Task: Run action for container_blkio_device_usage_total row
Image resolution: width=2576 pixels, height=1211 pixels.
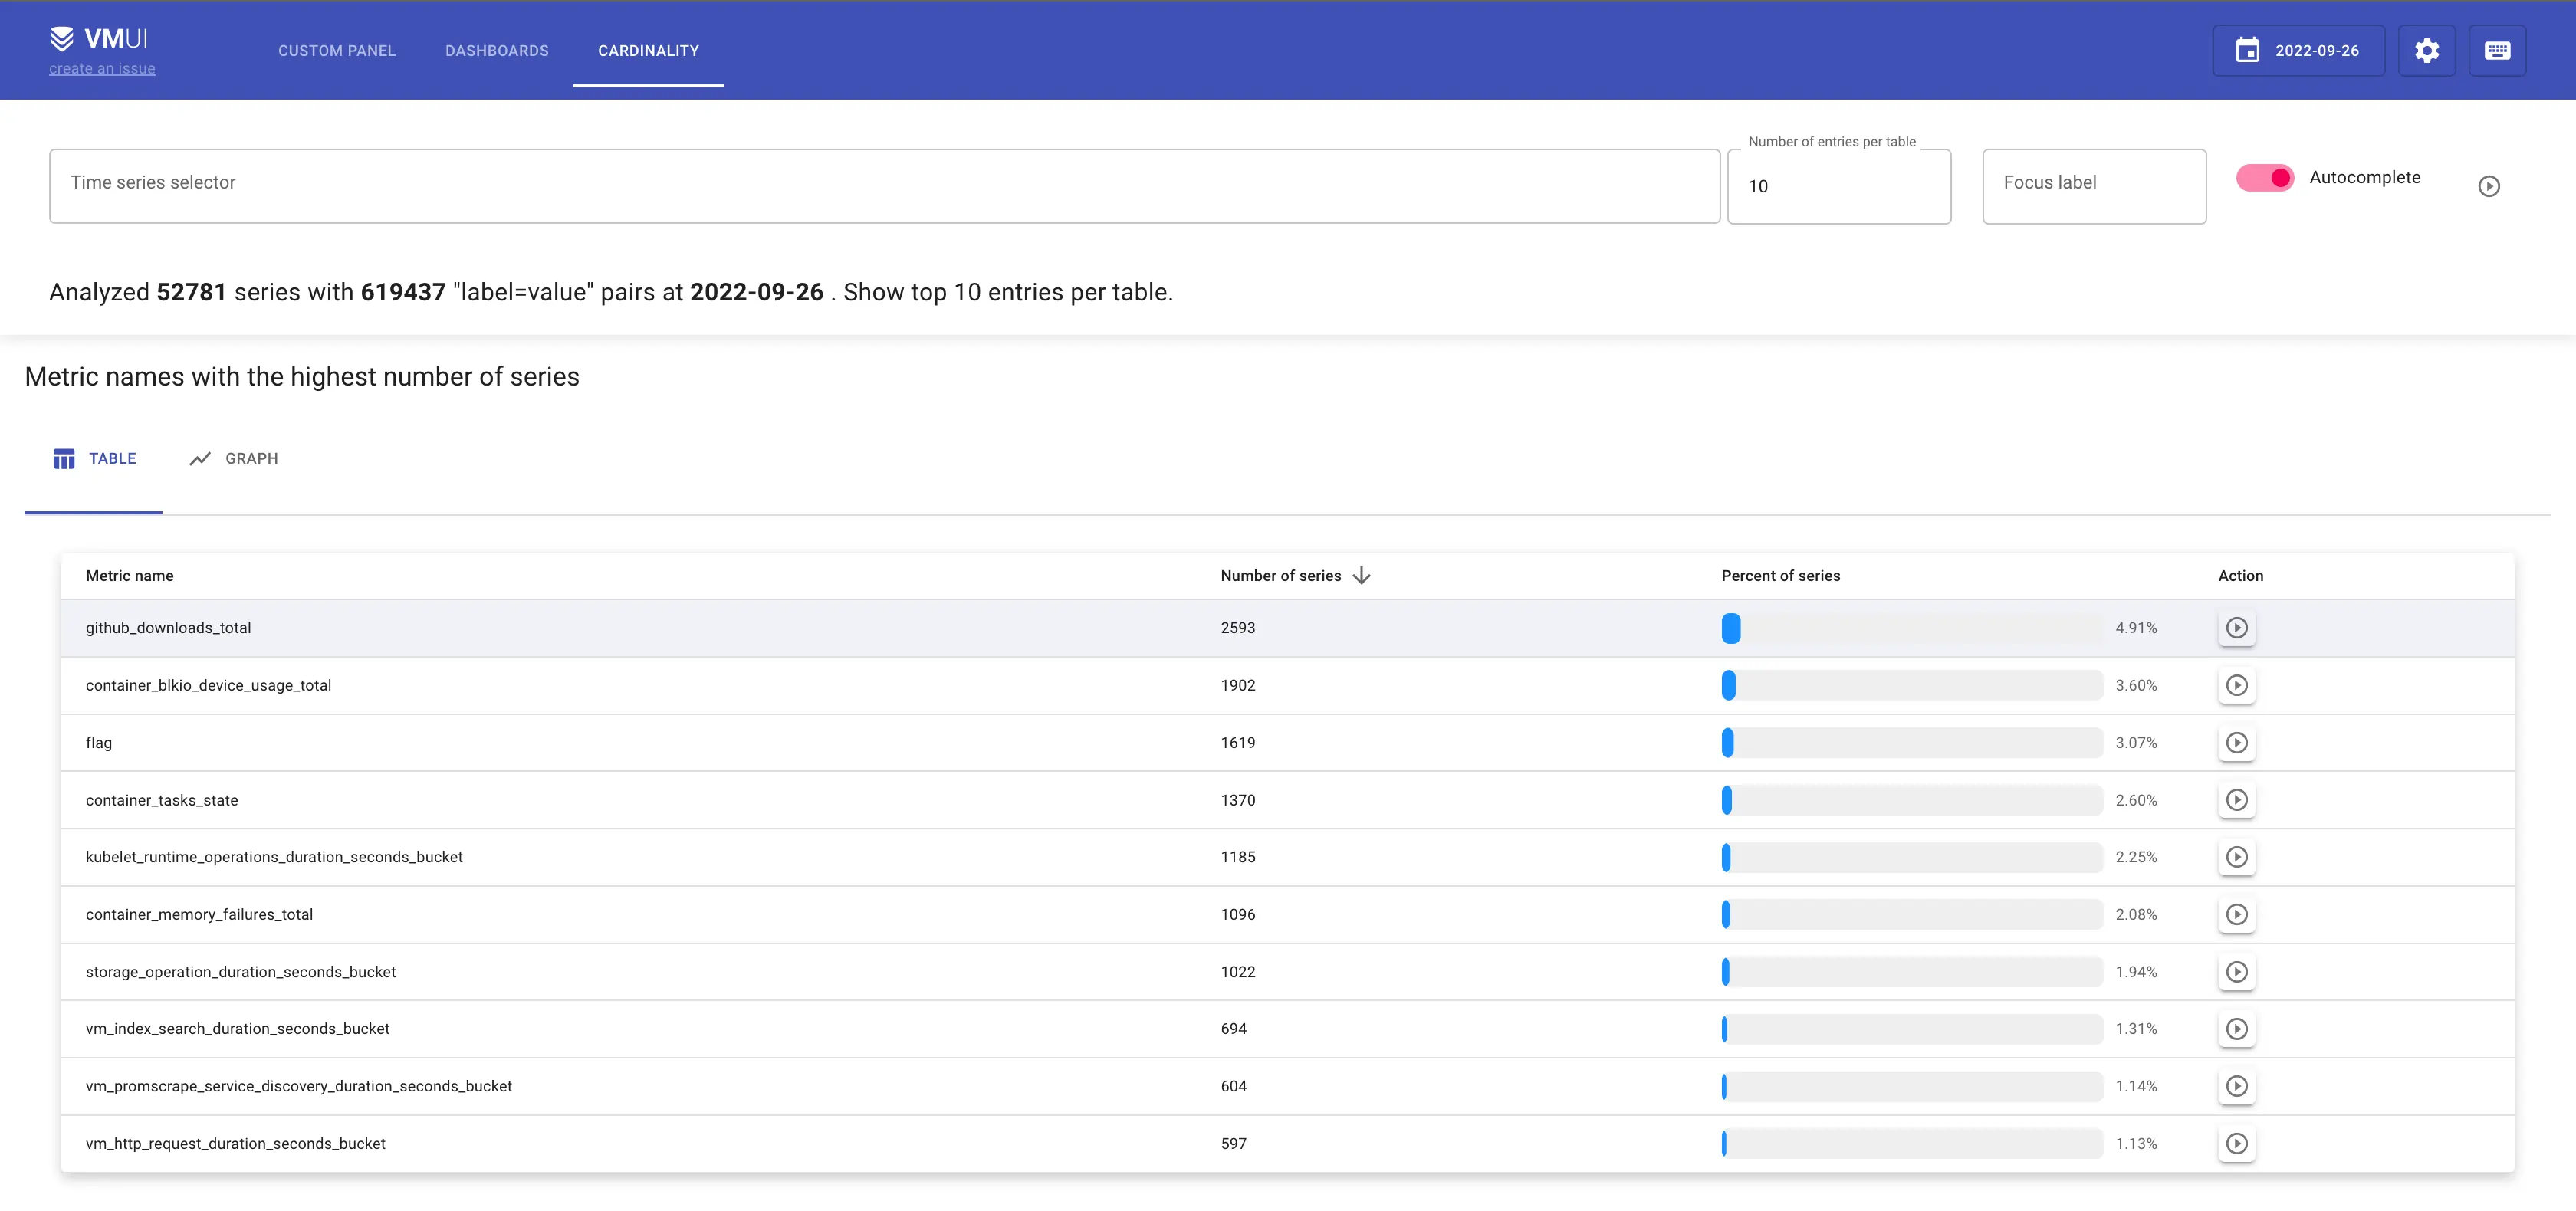Action: (x=2237, y=685)
